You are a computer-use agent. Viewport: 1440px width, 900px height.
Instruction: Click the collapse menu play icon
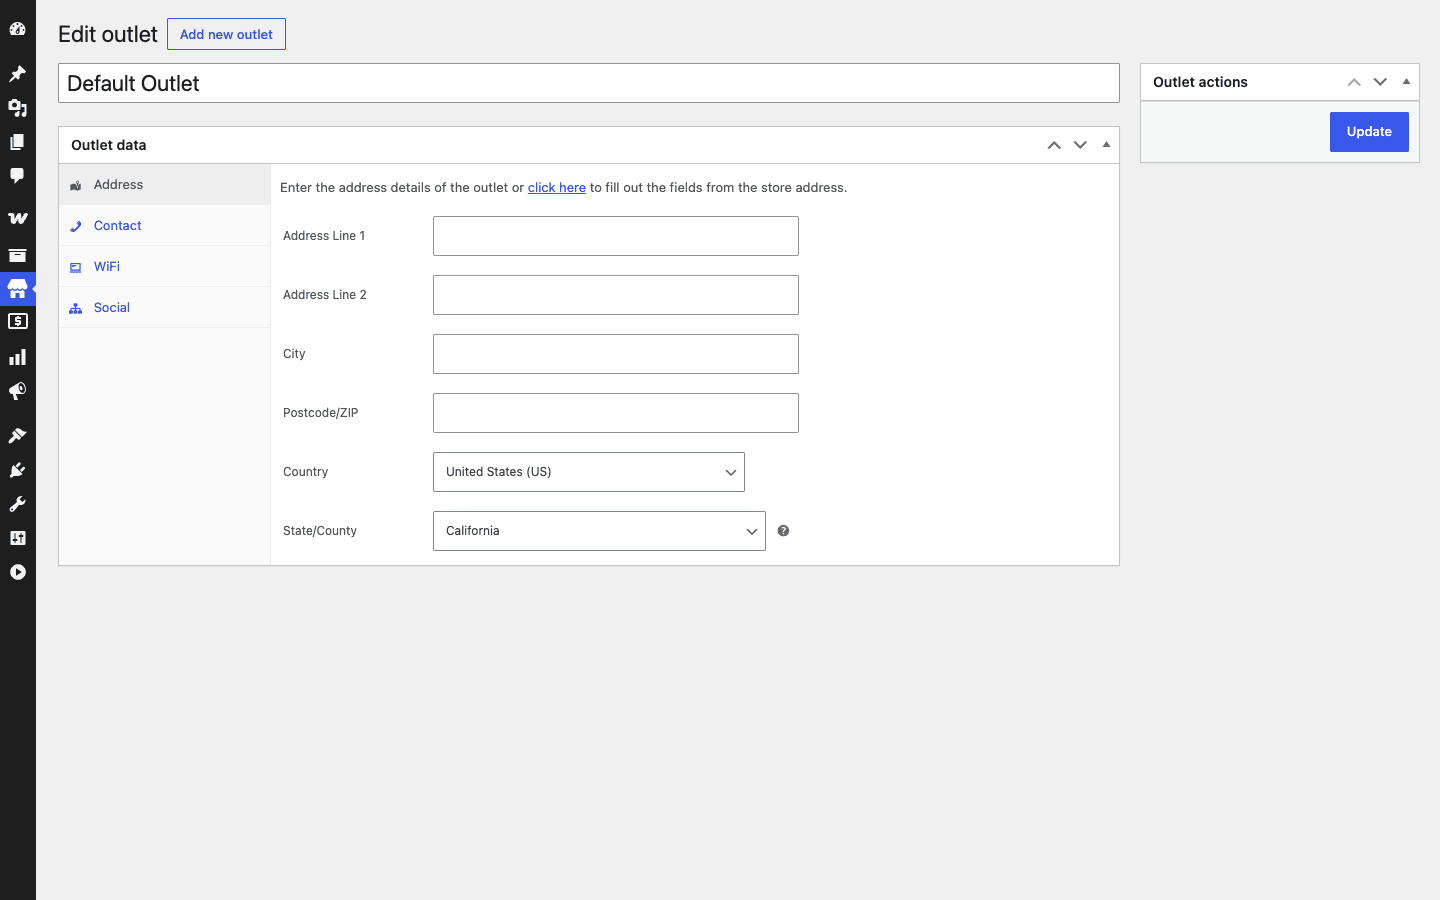coord(17,572)
